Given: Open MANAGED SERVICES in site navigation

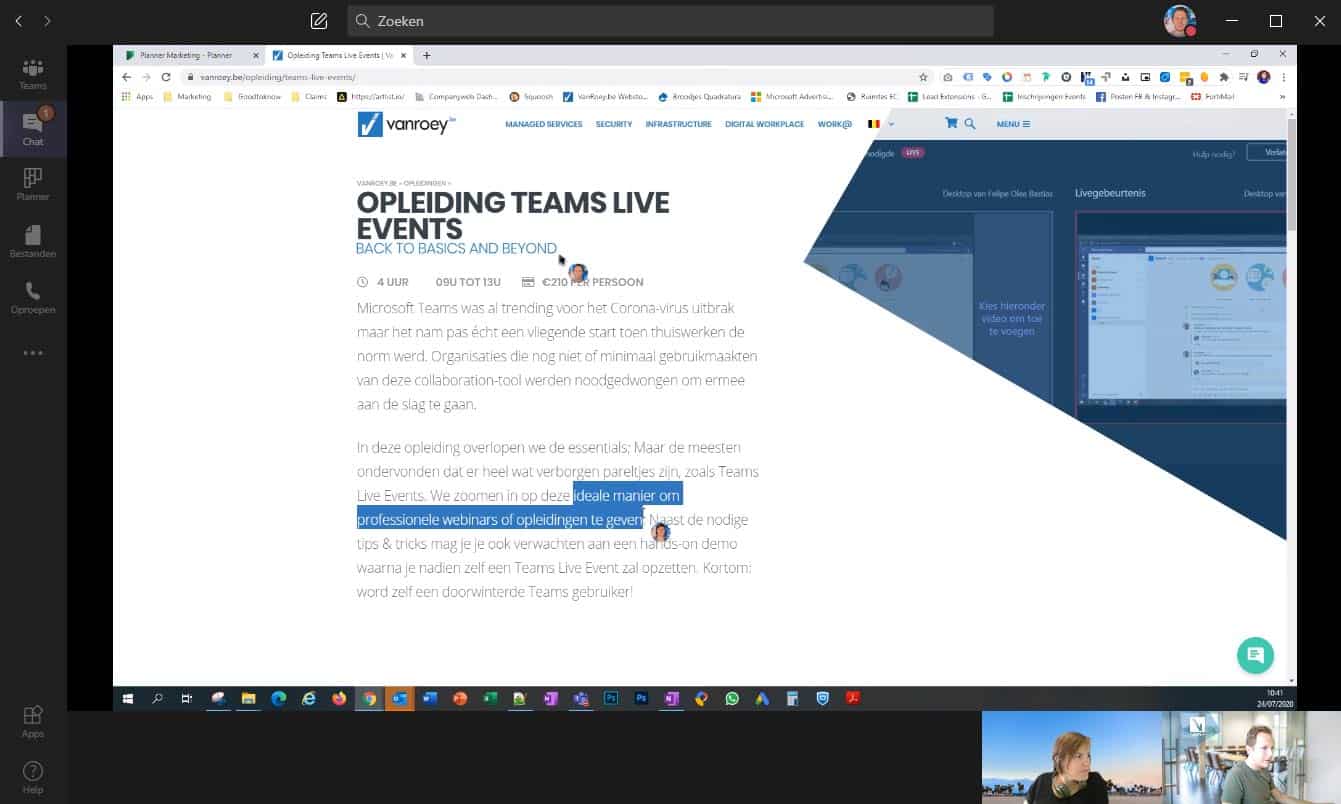Looking at the screenshot, I should pyautogui.click(x=544, y=124).
